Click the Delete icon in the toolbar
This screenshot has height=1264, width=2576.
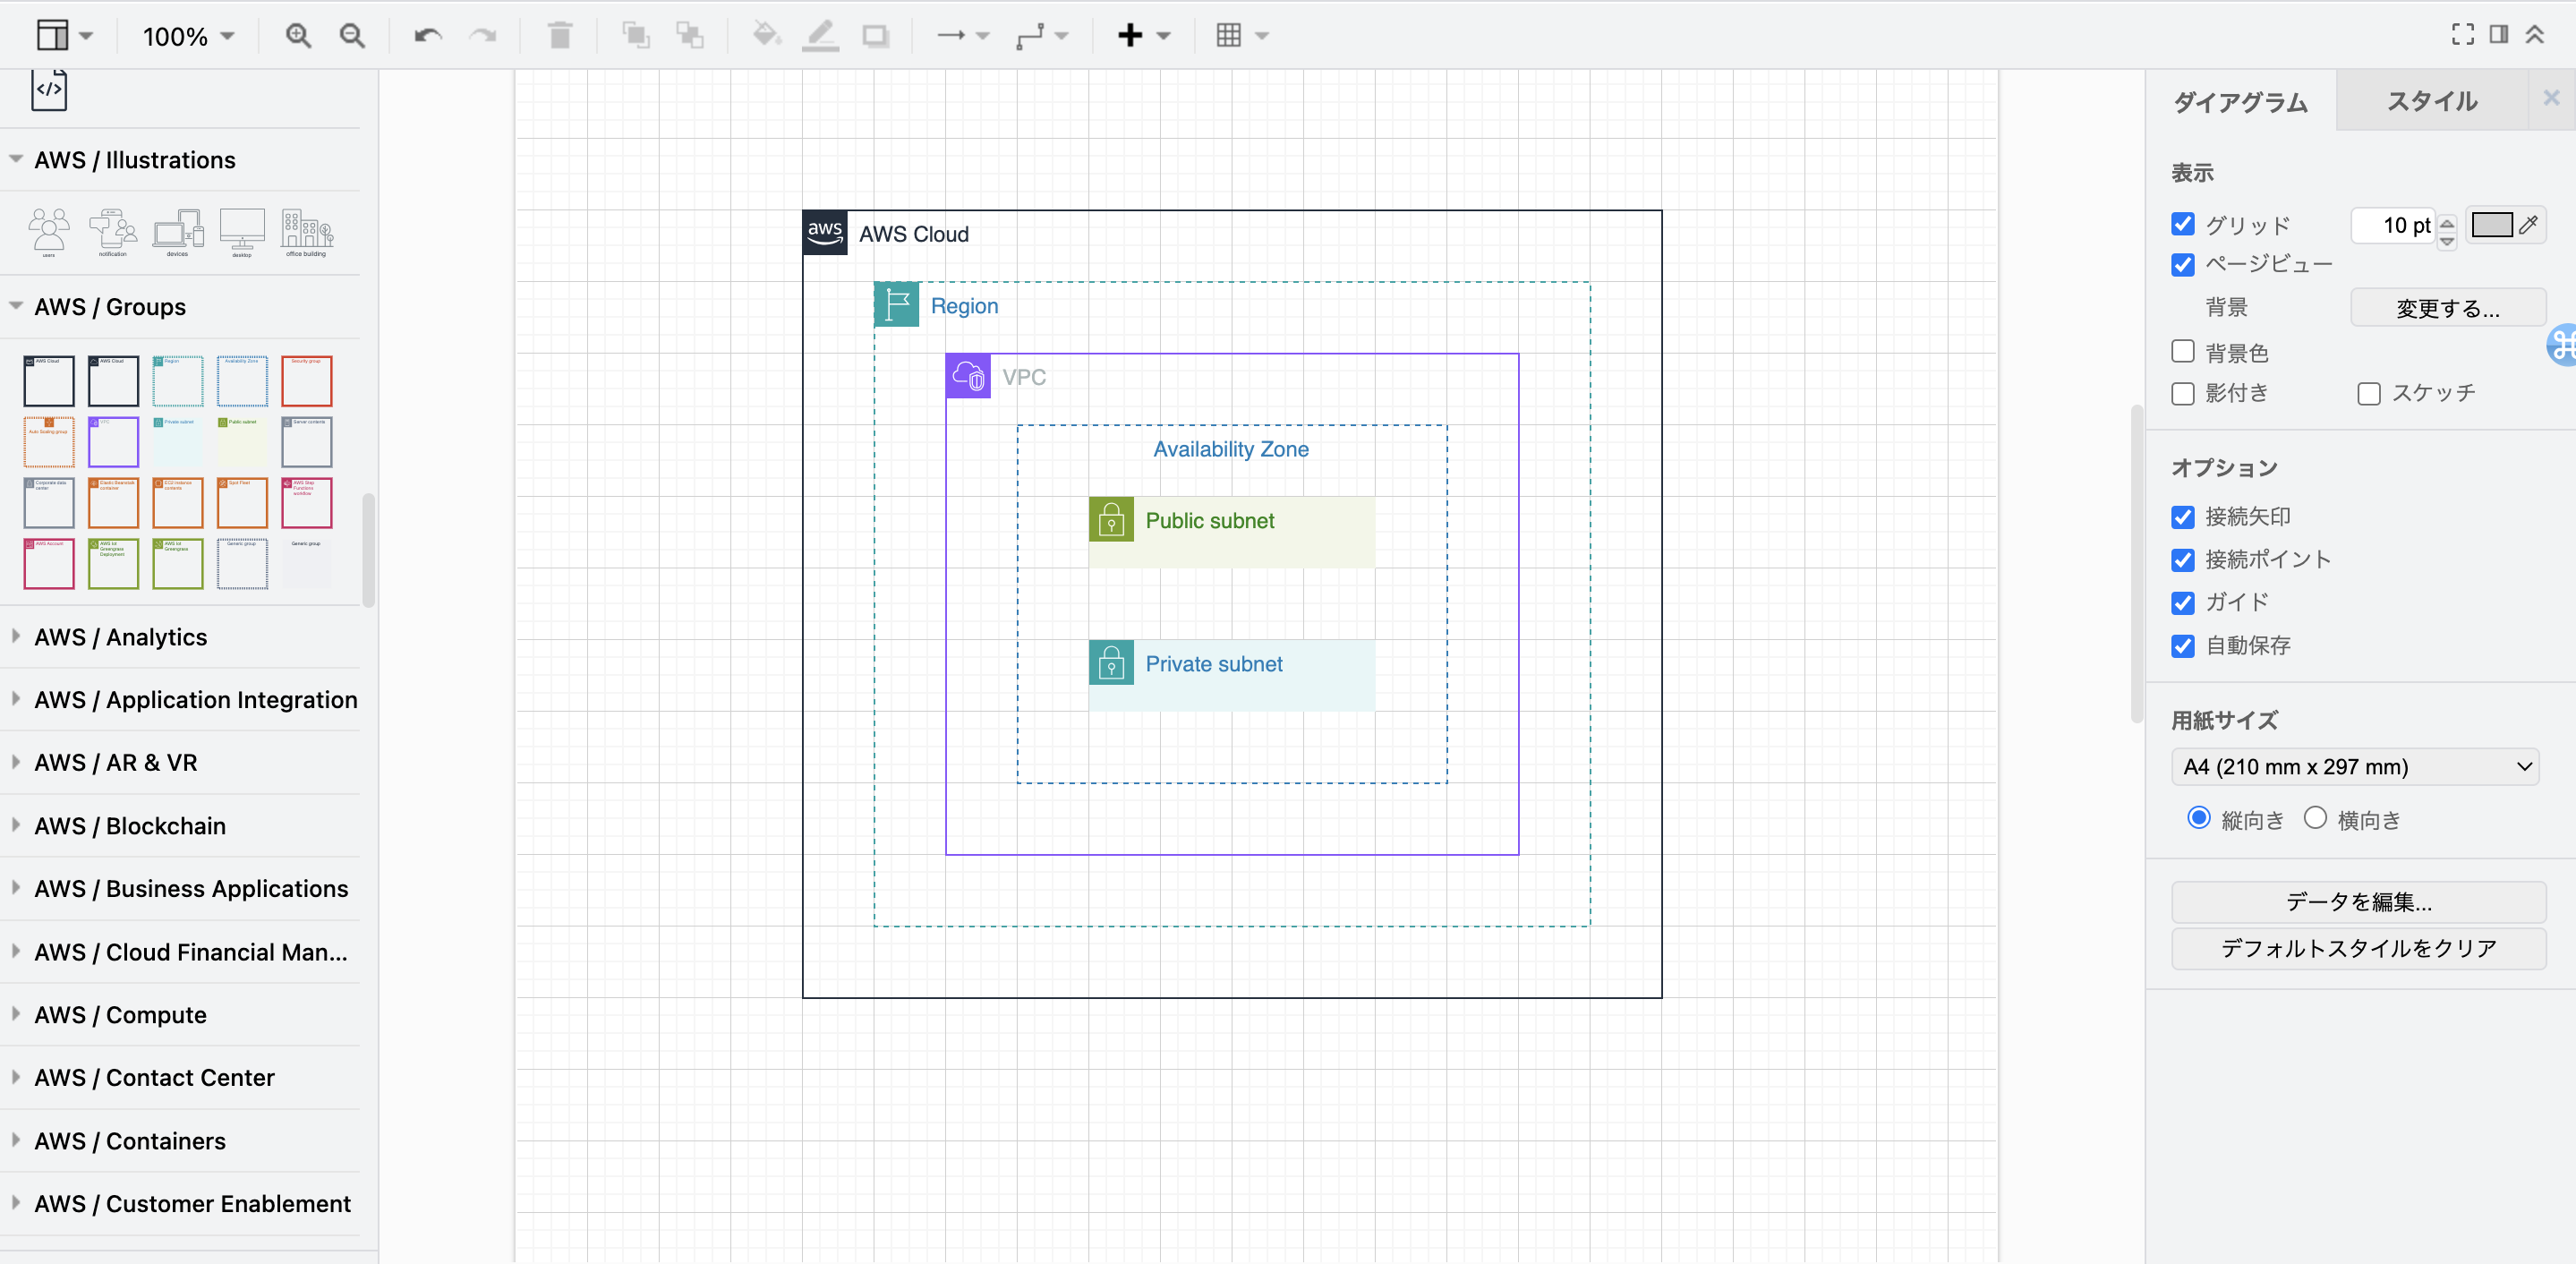click(559, 35)
